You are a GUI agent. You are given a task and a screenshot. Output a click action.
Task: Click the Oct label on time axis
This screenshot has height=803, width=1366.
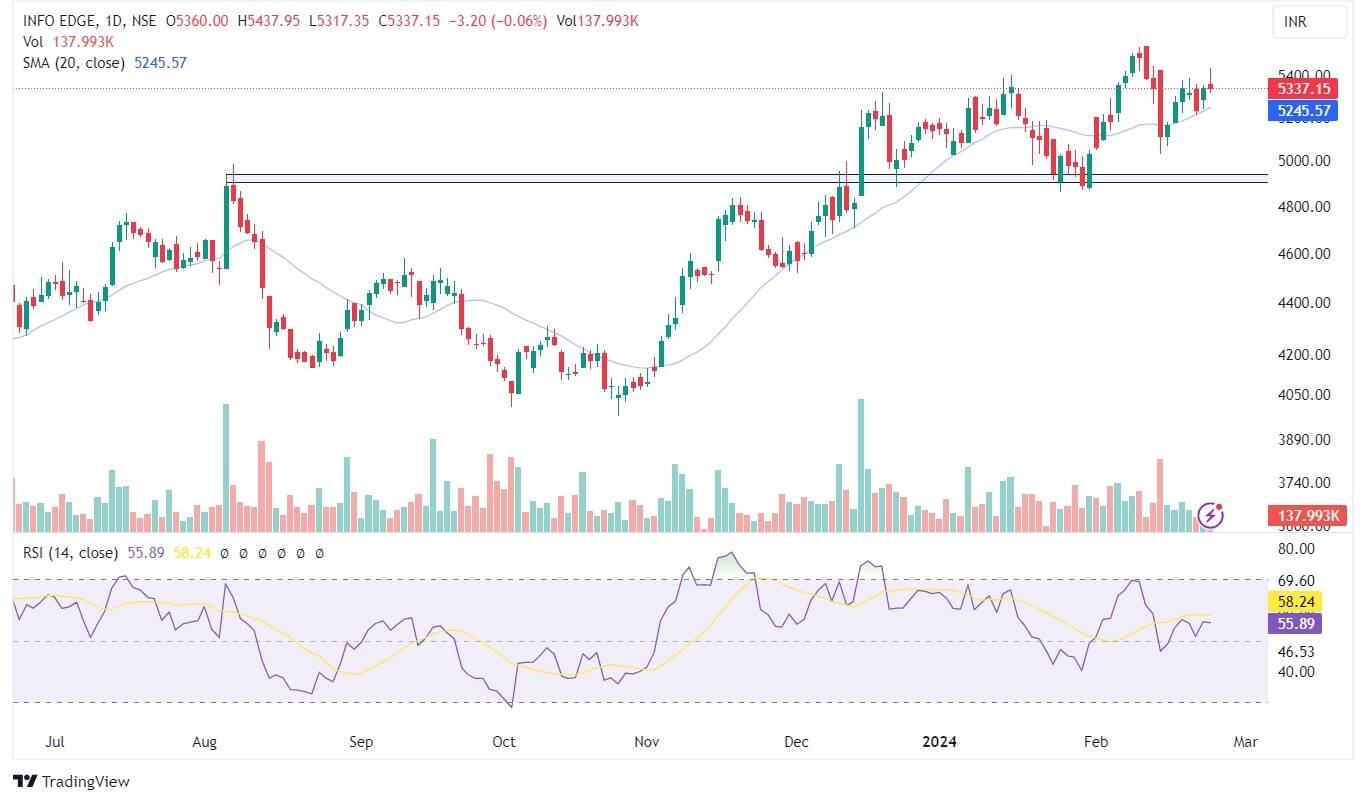pos(504,742)
